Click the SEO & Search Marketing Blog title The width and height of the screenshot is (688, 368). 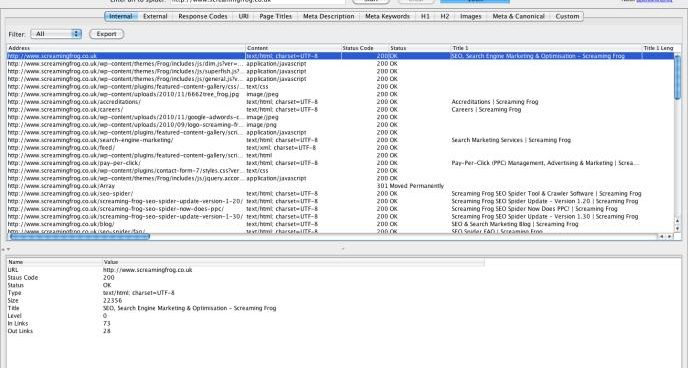(515, 224)
